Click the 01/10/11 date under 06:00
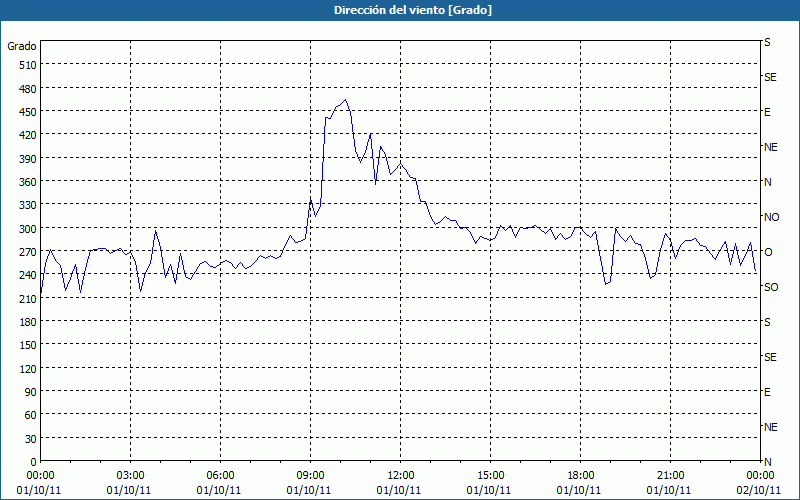 pyautogui.click(x=220, y=491)
